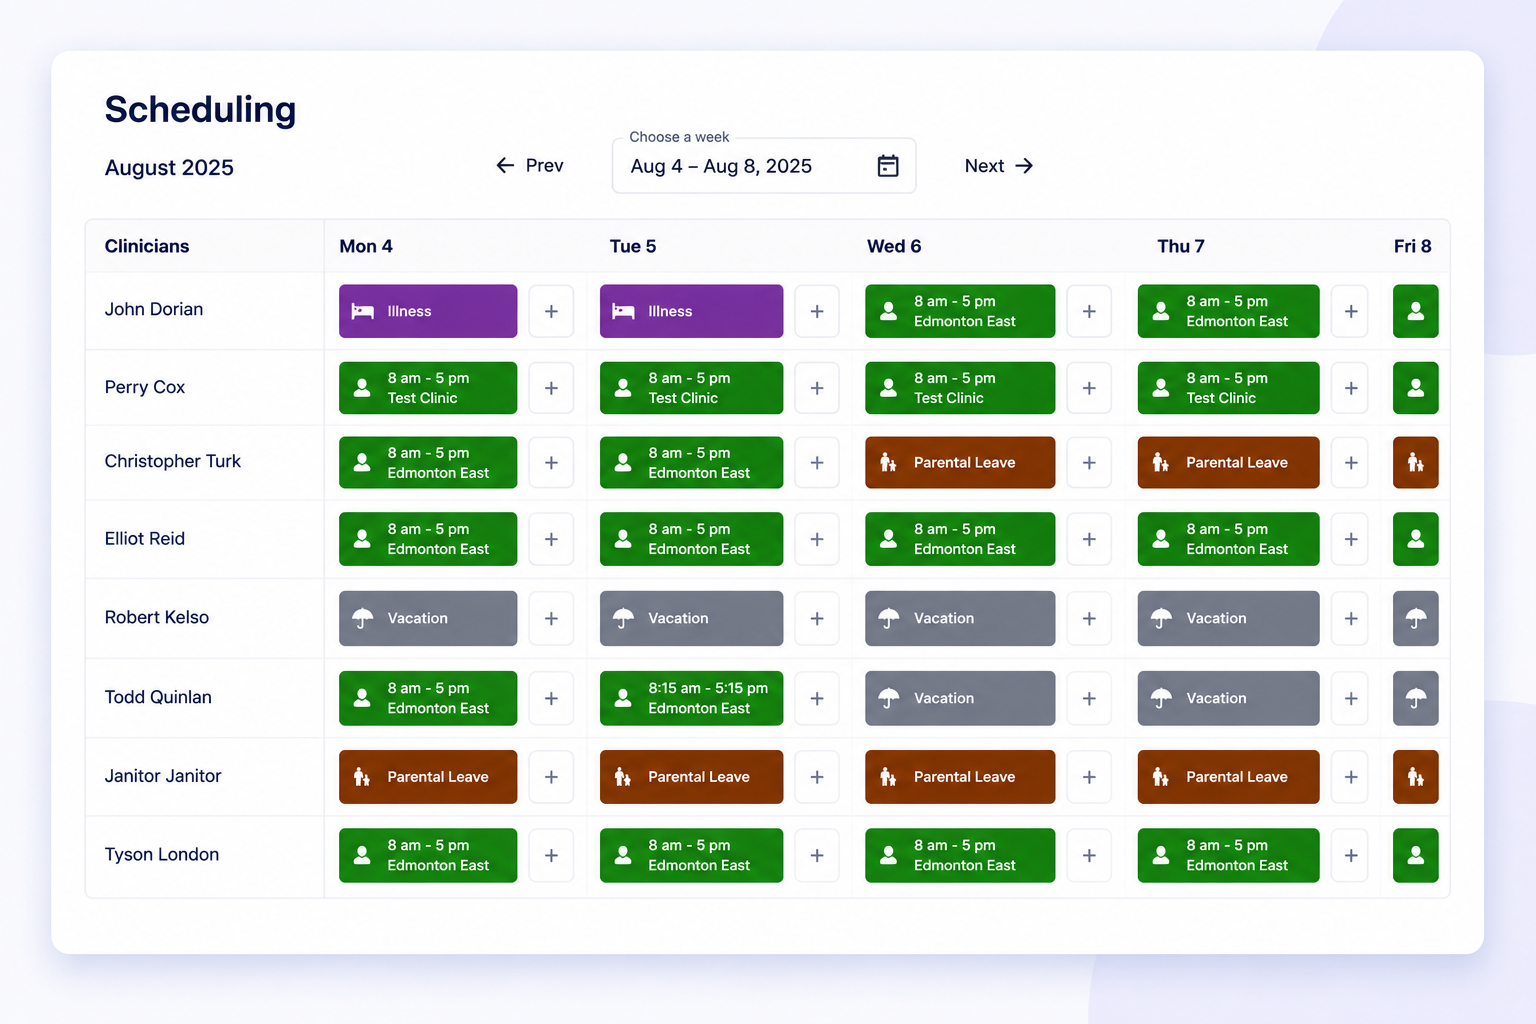Viewport: 1536px width, 1024px height.
Task: Add shift for Elliot Reid on Monday
Action: pos(551,539)
